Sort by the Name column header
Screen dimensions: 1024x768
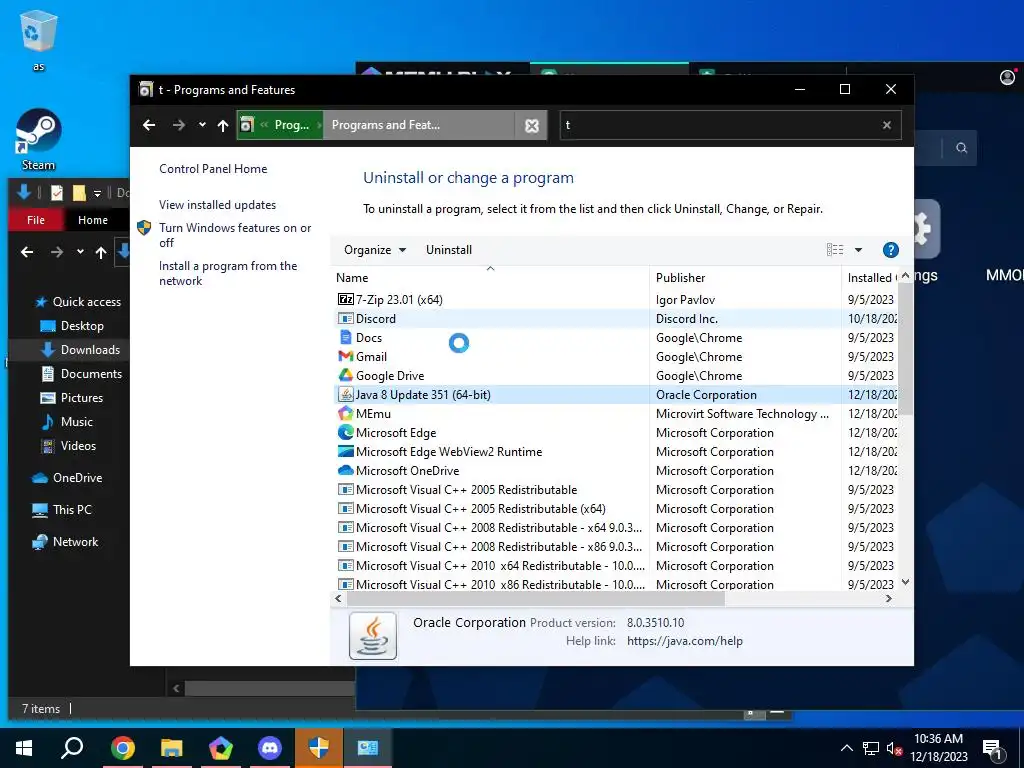click(490, 278)
